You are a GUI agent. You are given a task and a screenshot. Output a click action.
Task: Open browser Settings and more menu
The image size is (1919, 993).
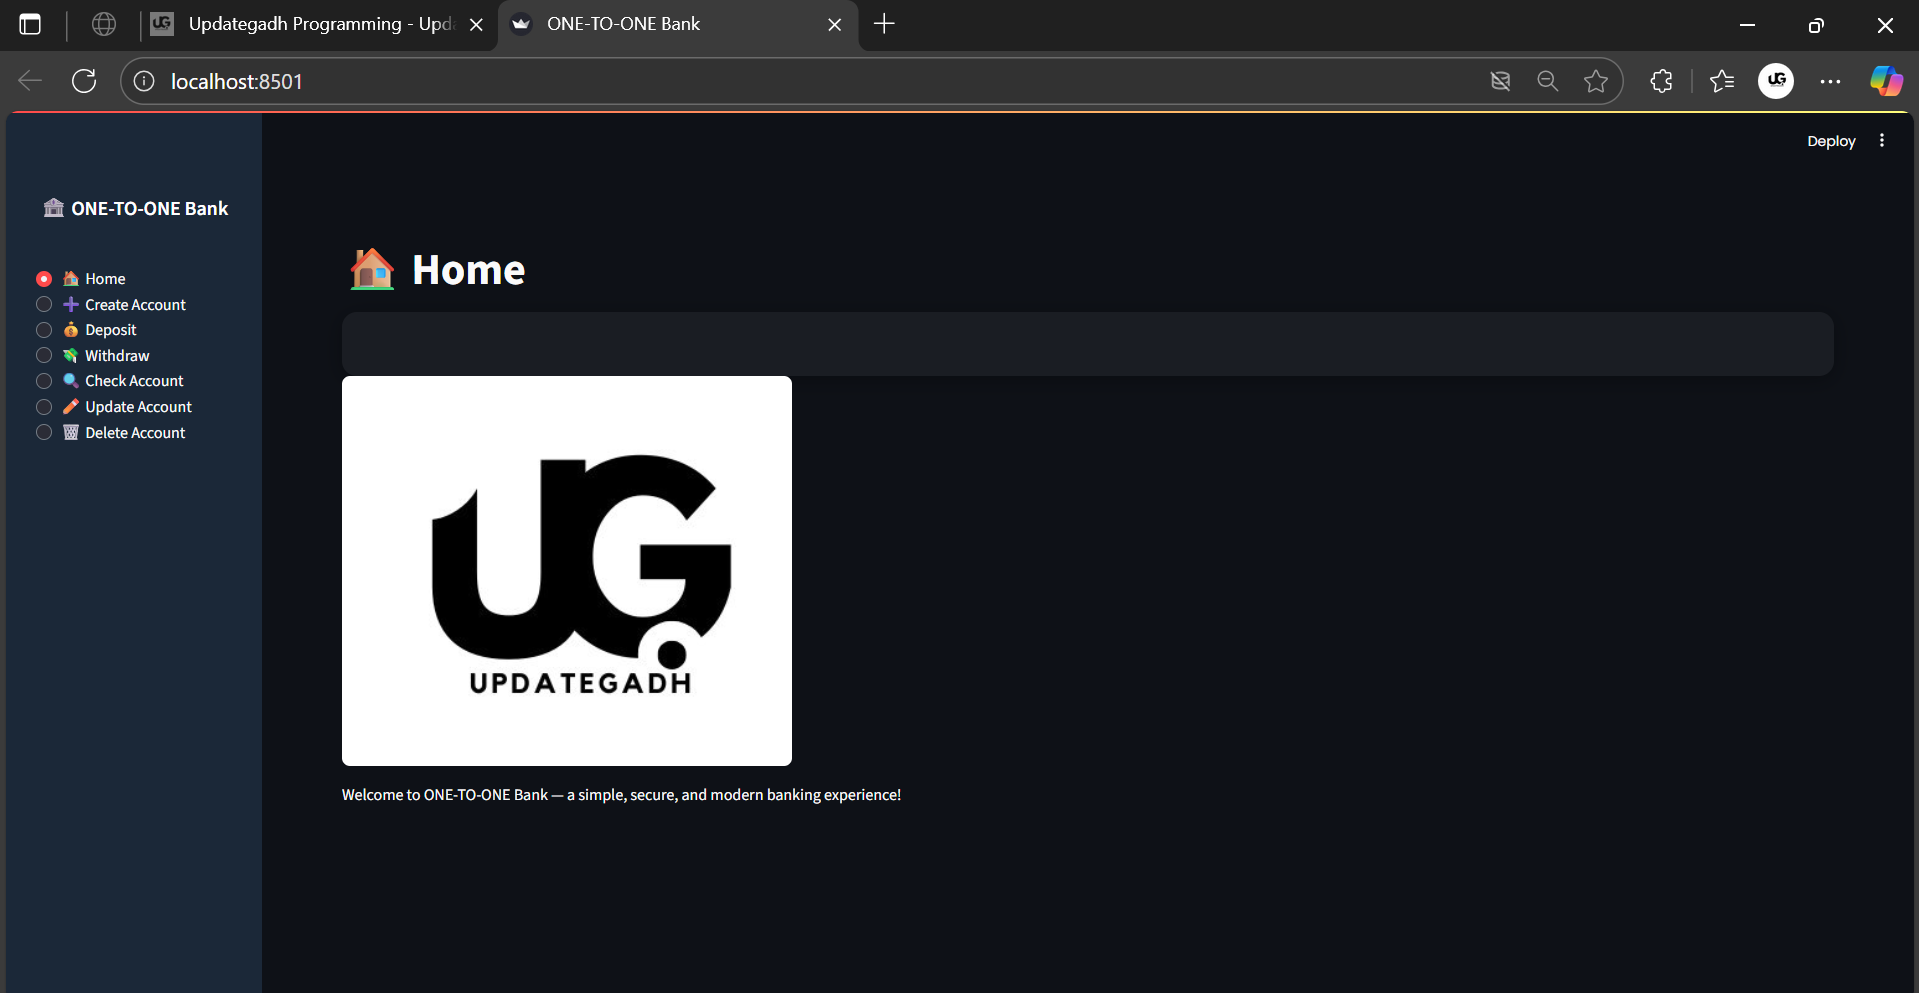(x=1830, y=81)
